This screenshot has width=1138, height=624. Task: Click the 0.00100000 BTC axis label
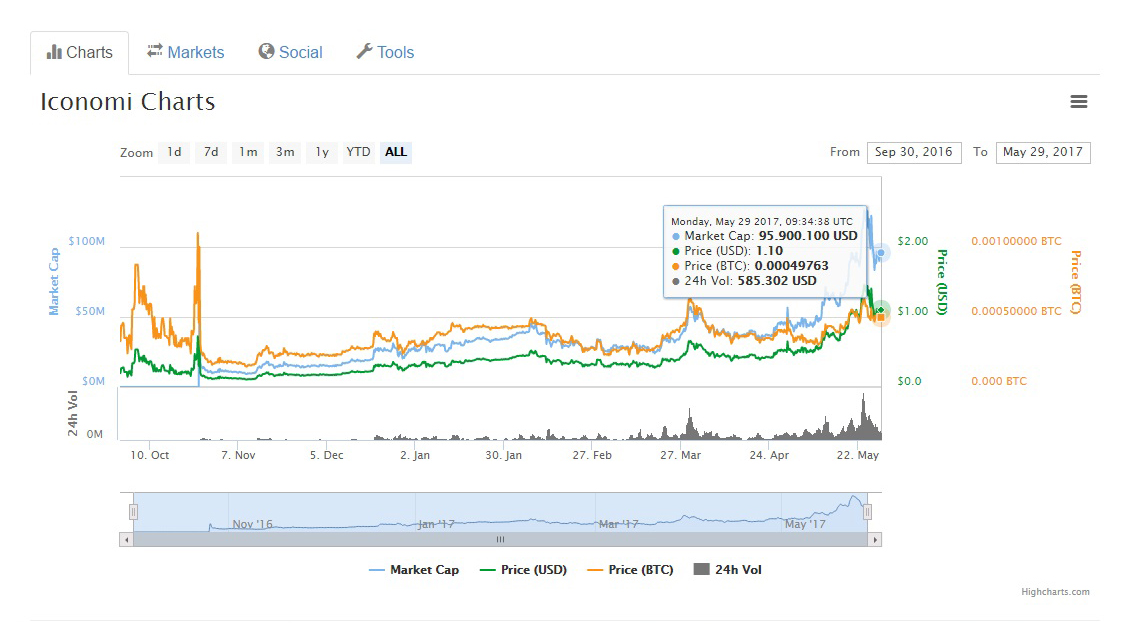click(x=1016, y=241)
